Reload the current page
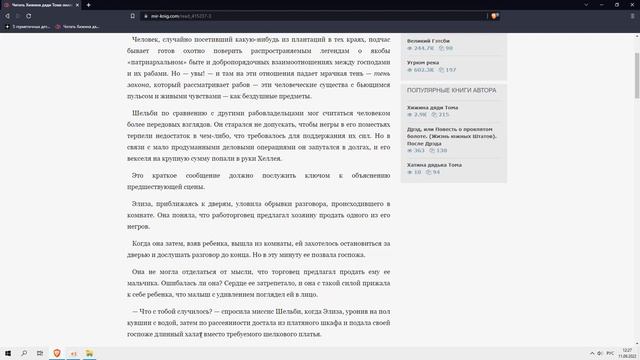This screenshot has height=360, width=640. (29, 16)
